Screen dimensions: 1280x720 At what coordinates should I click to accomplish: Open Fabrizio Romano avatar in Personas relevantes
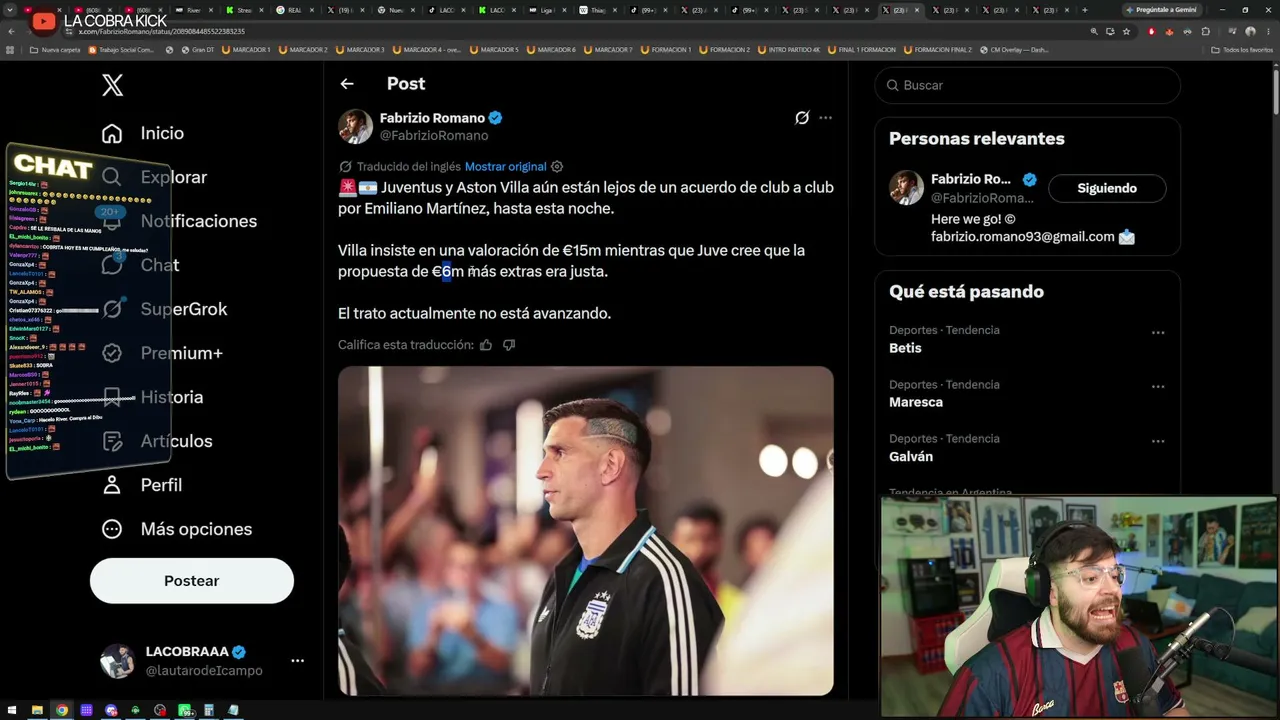pyautogui.click(x=907, y=188)
